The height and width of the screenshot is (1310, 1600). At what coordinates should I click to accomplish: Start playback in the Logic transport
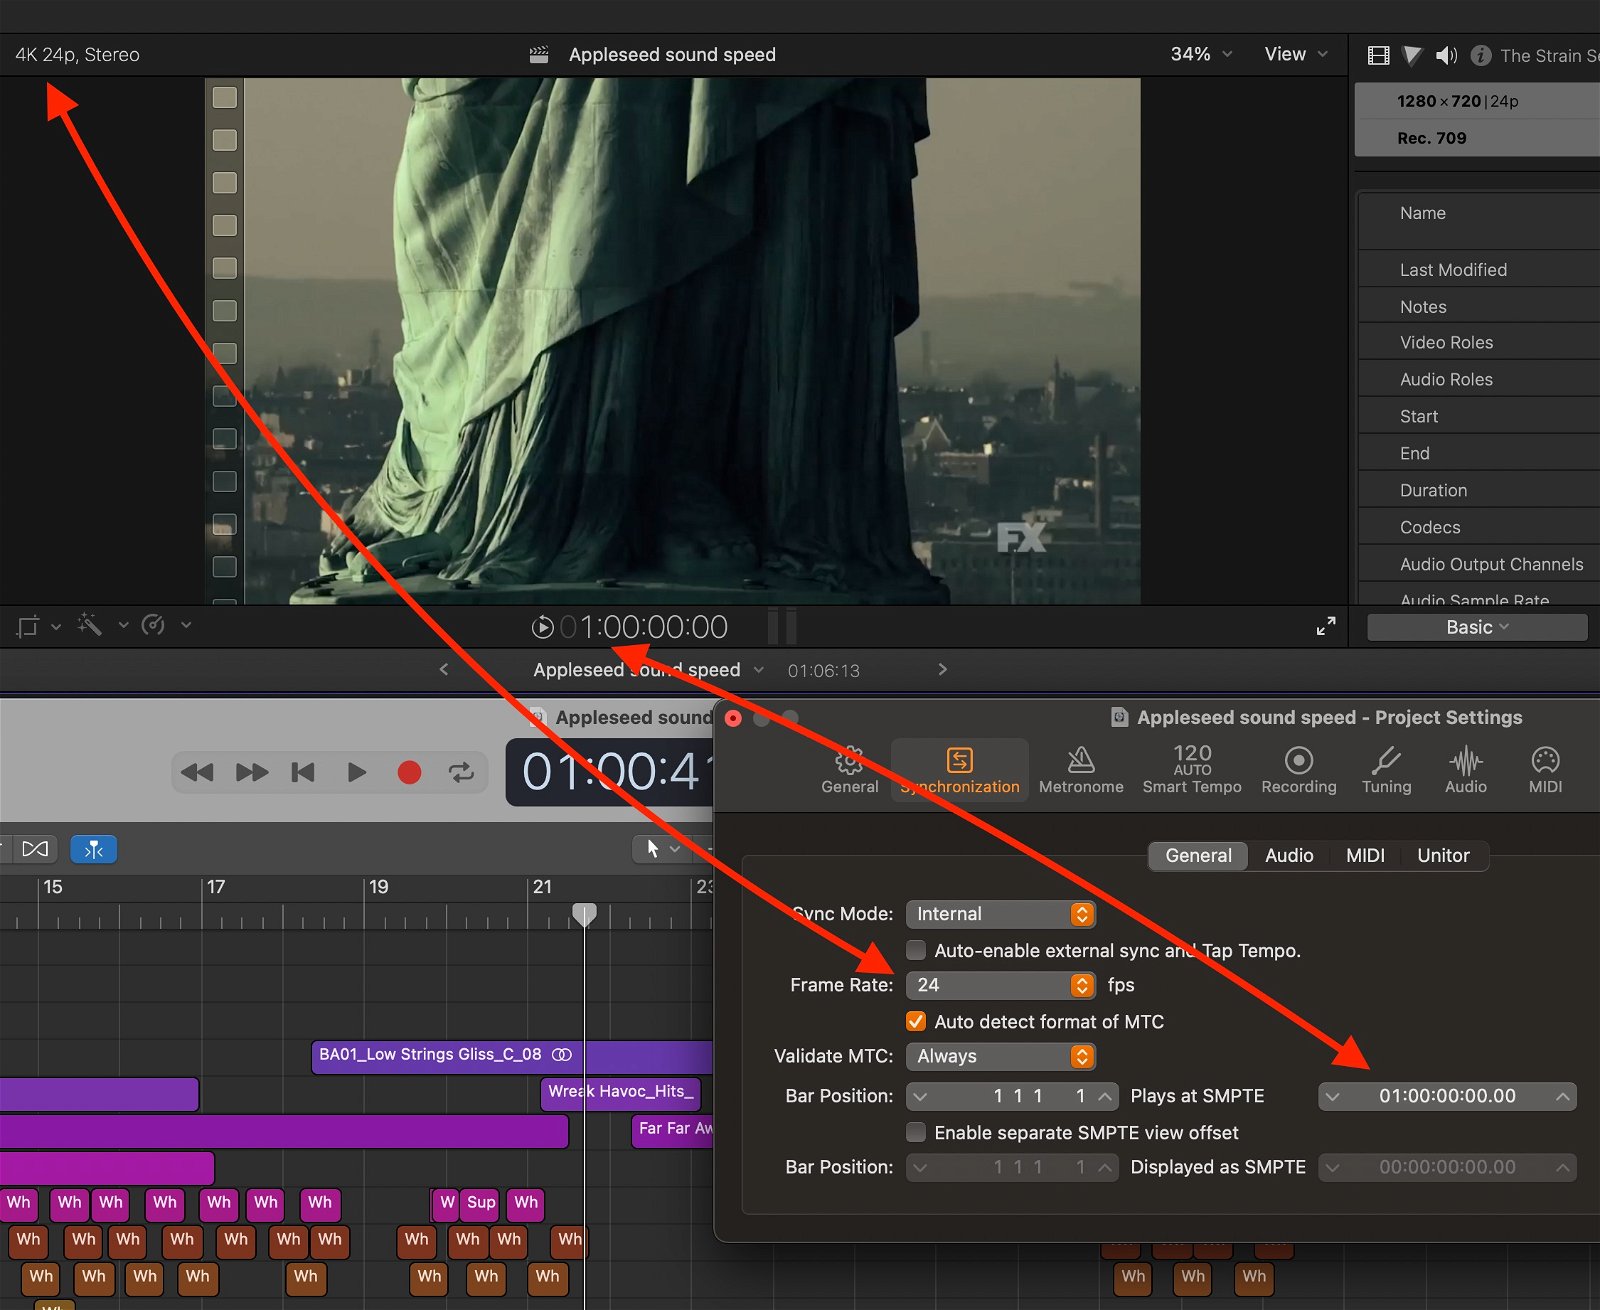point(357,772)
